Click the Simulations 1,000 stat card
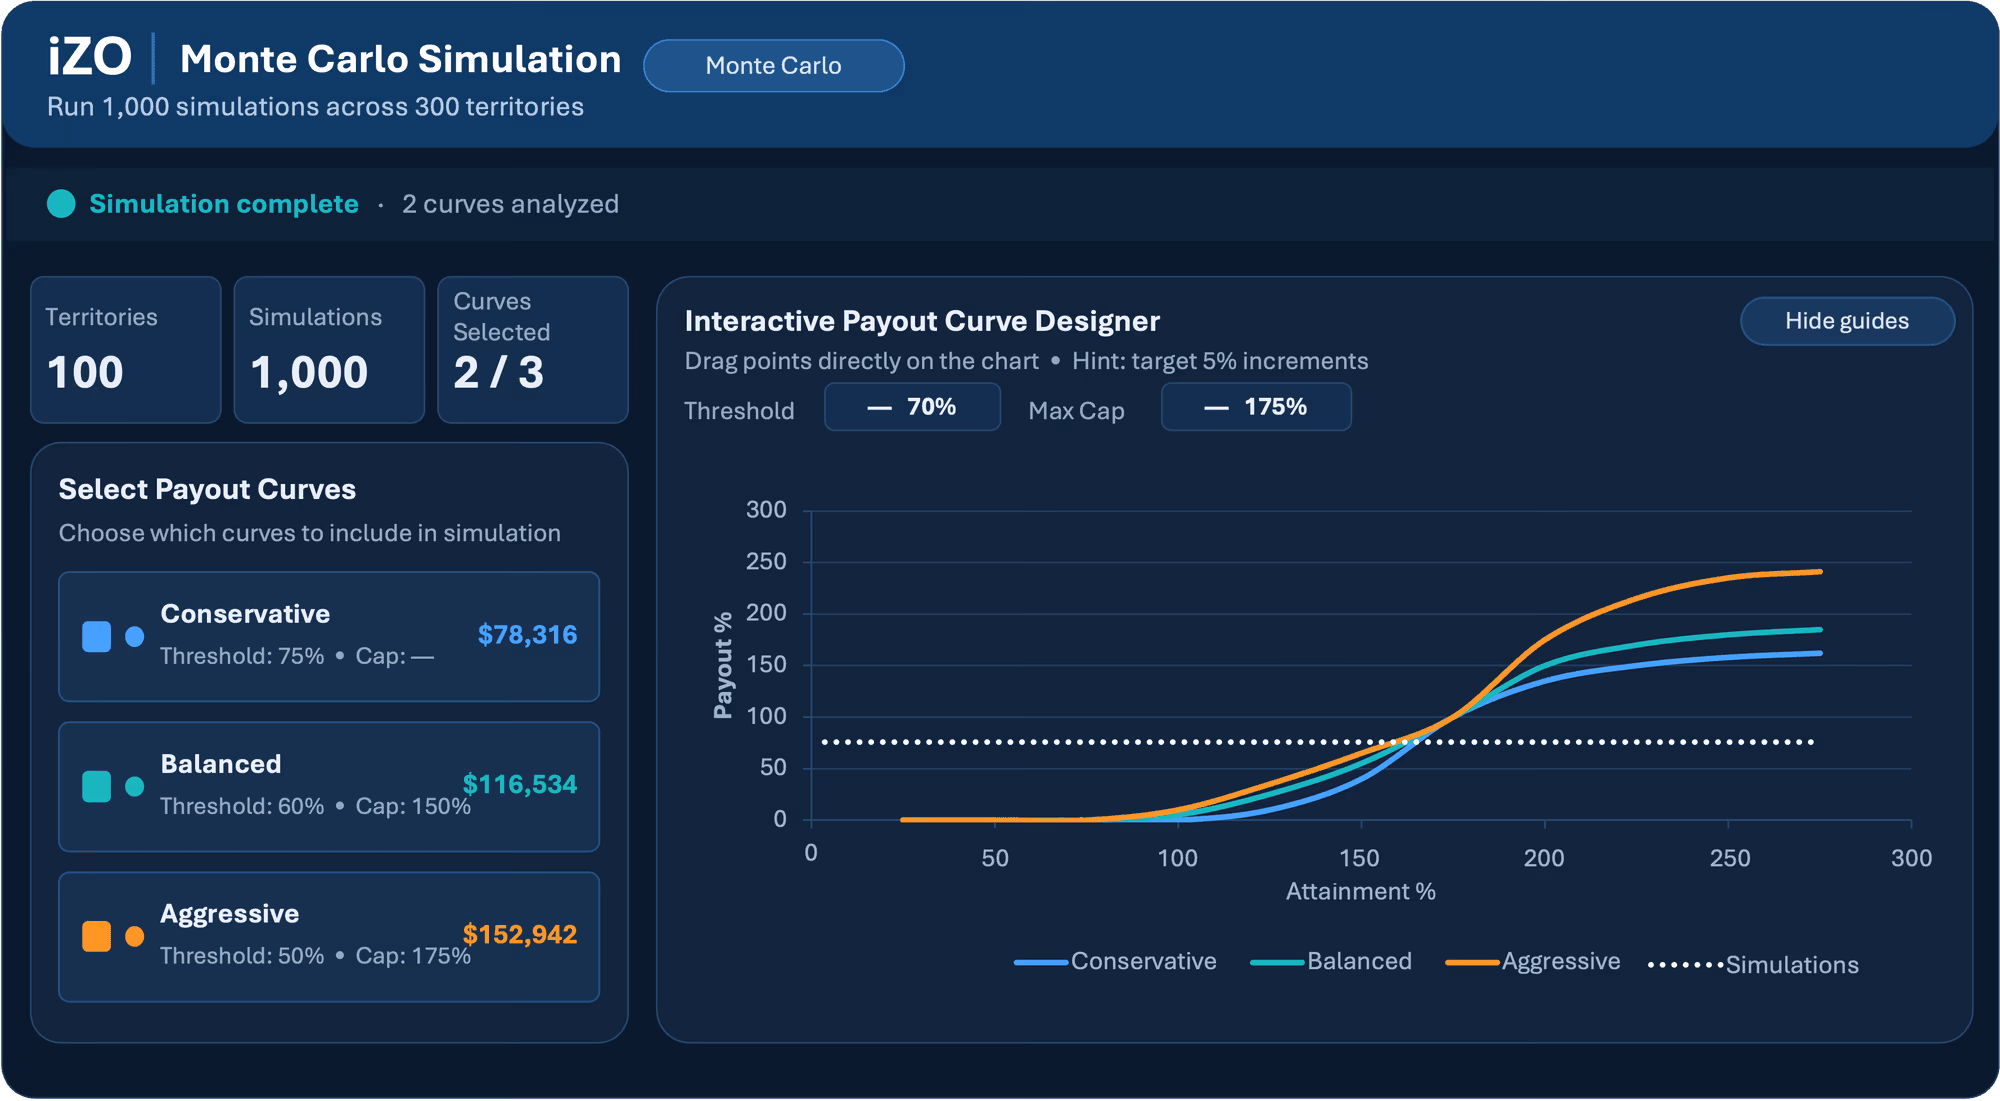Screen dimensions: 2000x1101 pyautogui.click(x=329, y=350)
